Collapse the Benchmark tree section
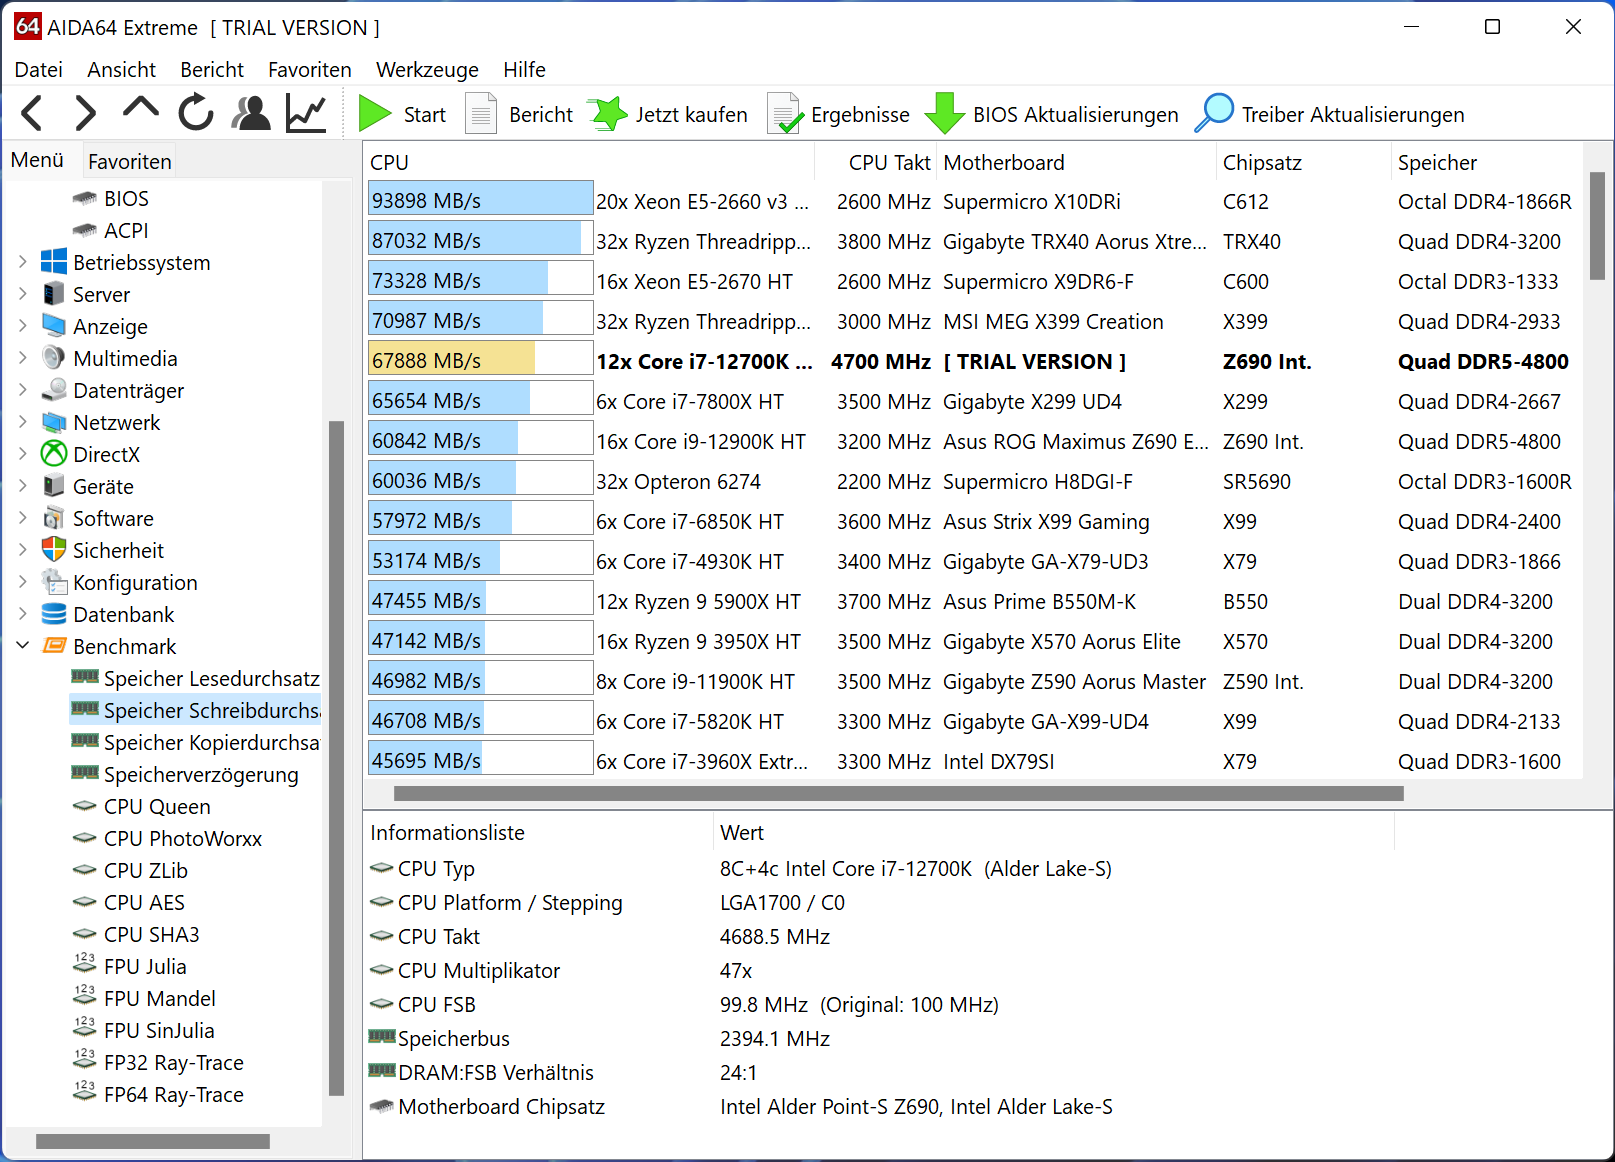Screen dimensions: 1615x1162 22,646
